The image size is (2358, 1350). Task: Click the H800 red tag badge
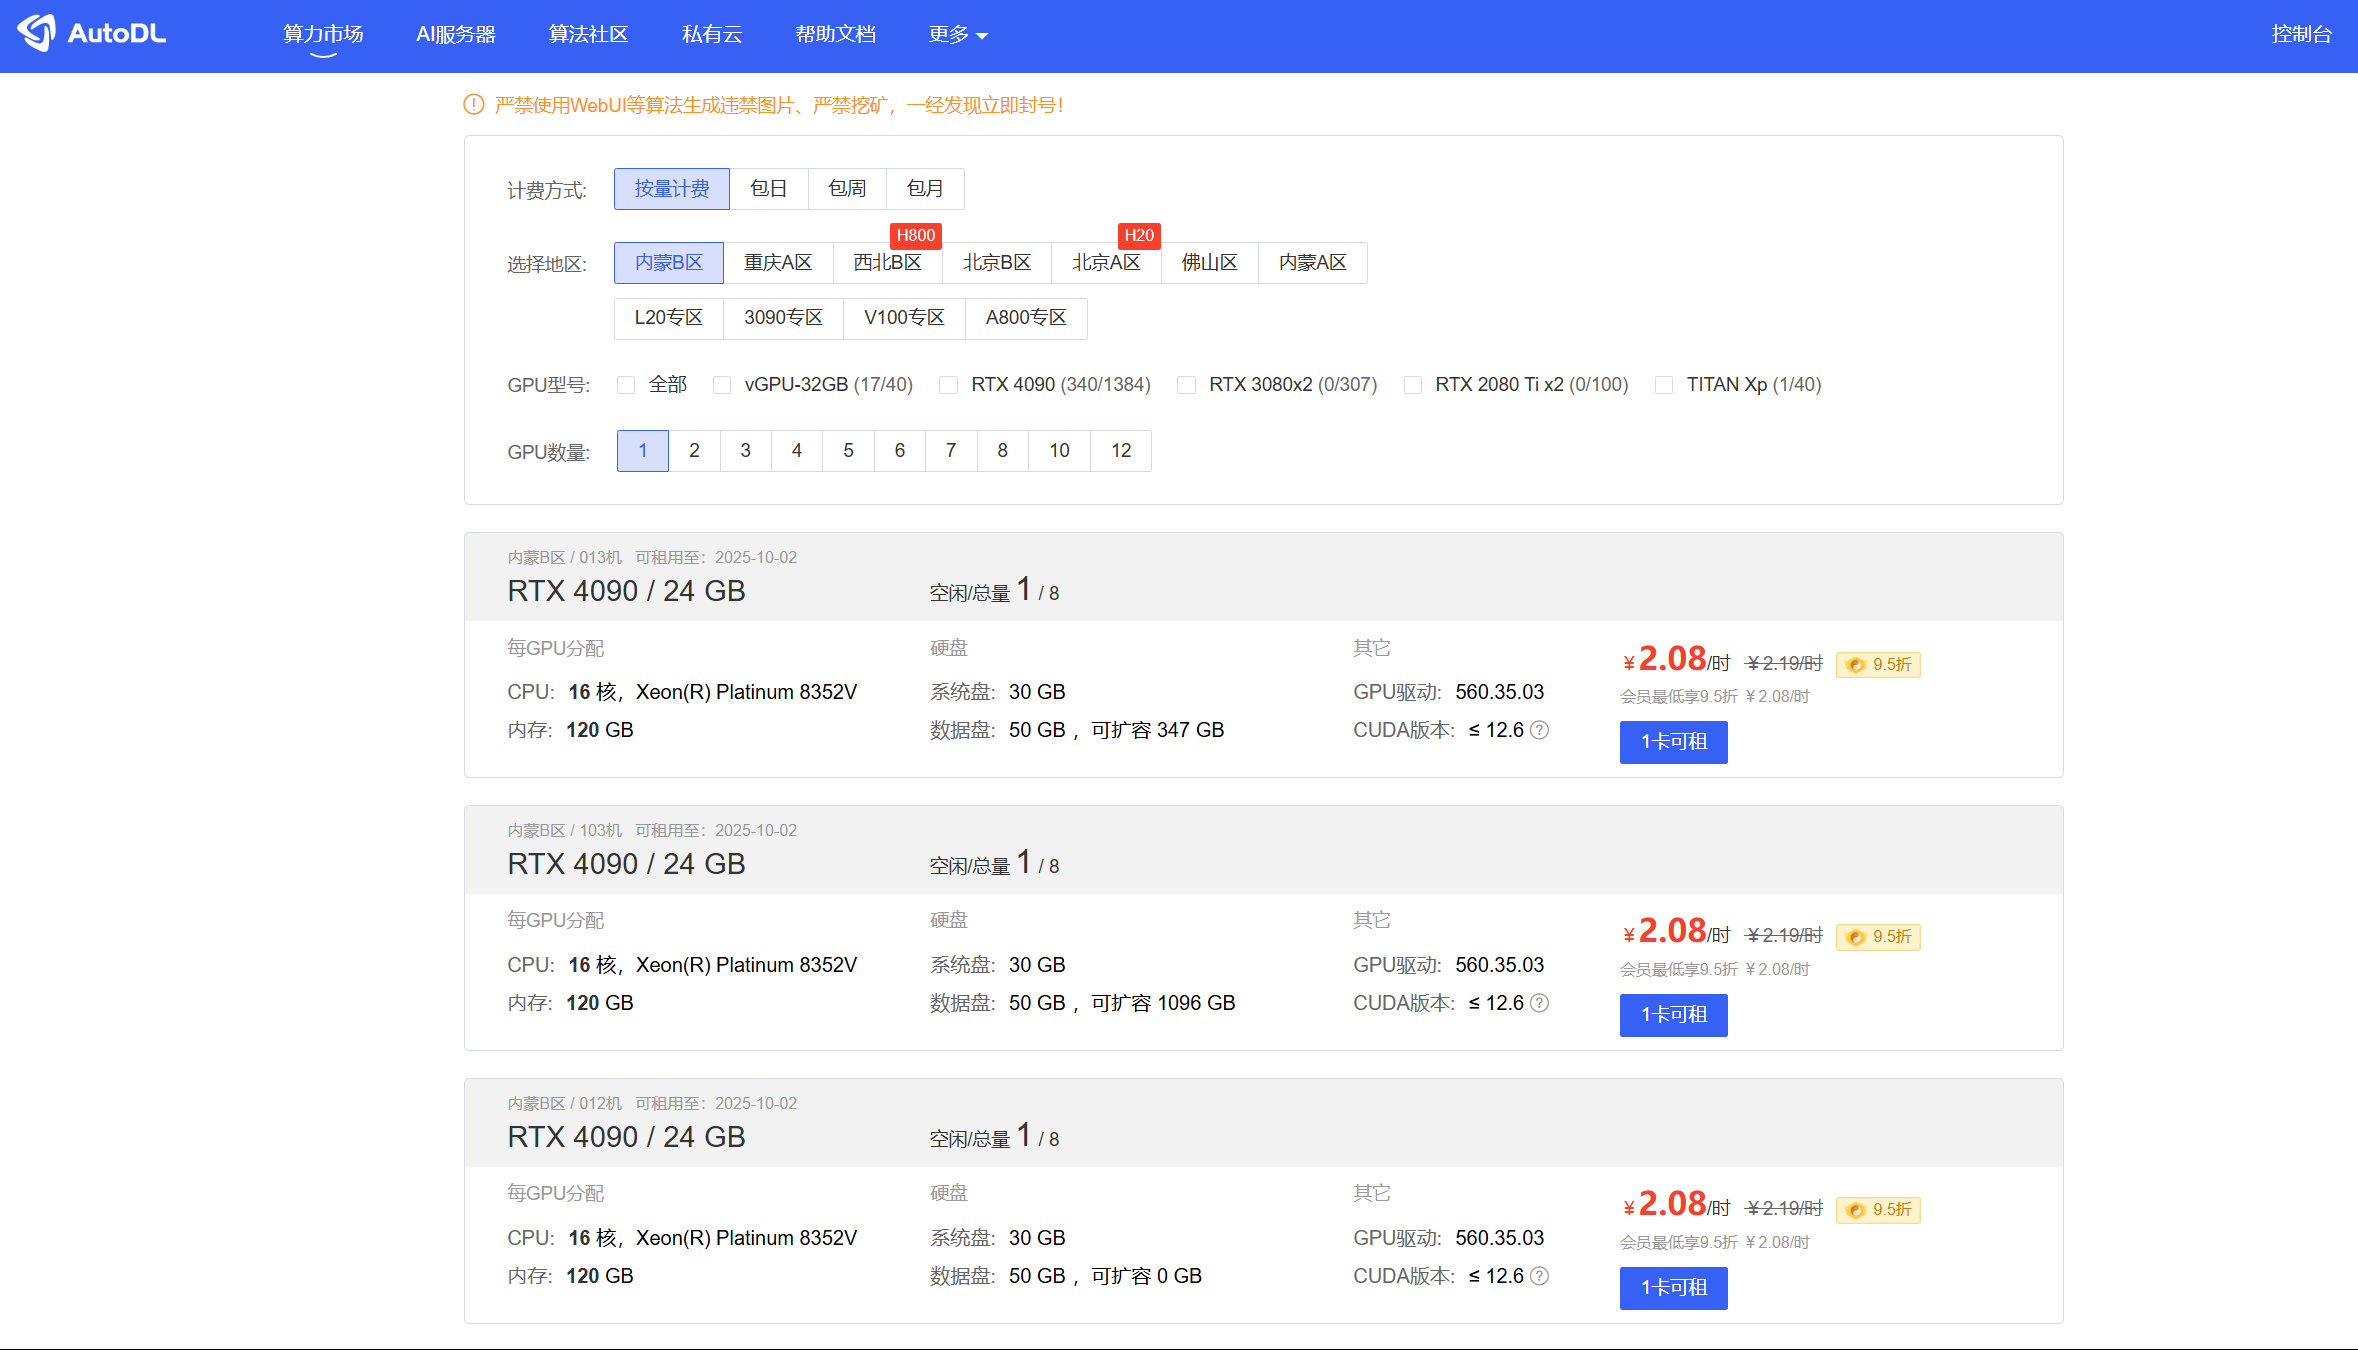[915, 235]
